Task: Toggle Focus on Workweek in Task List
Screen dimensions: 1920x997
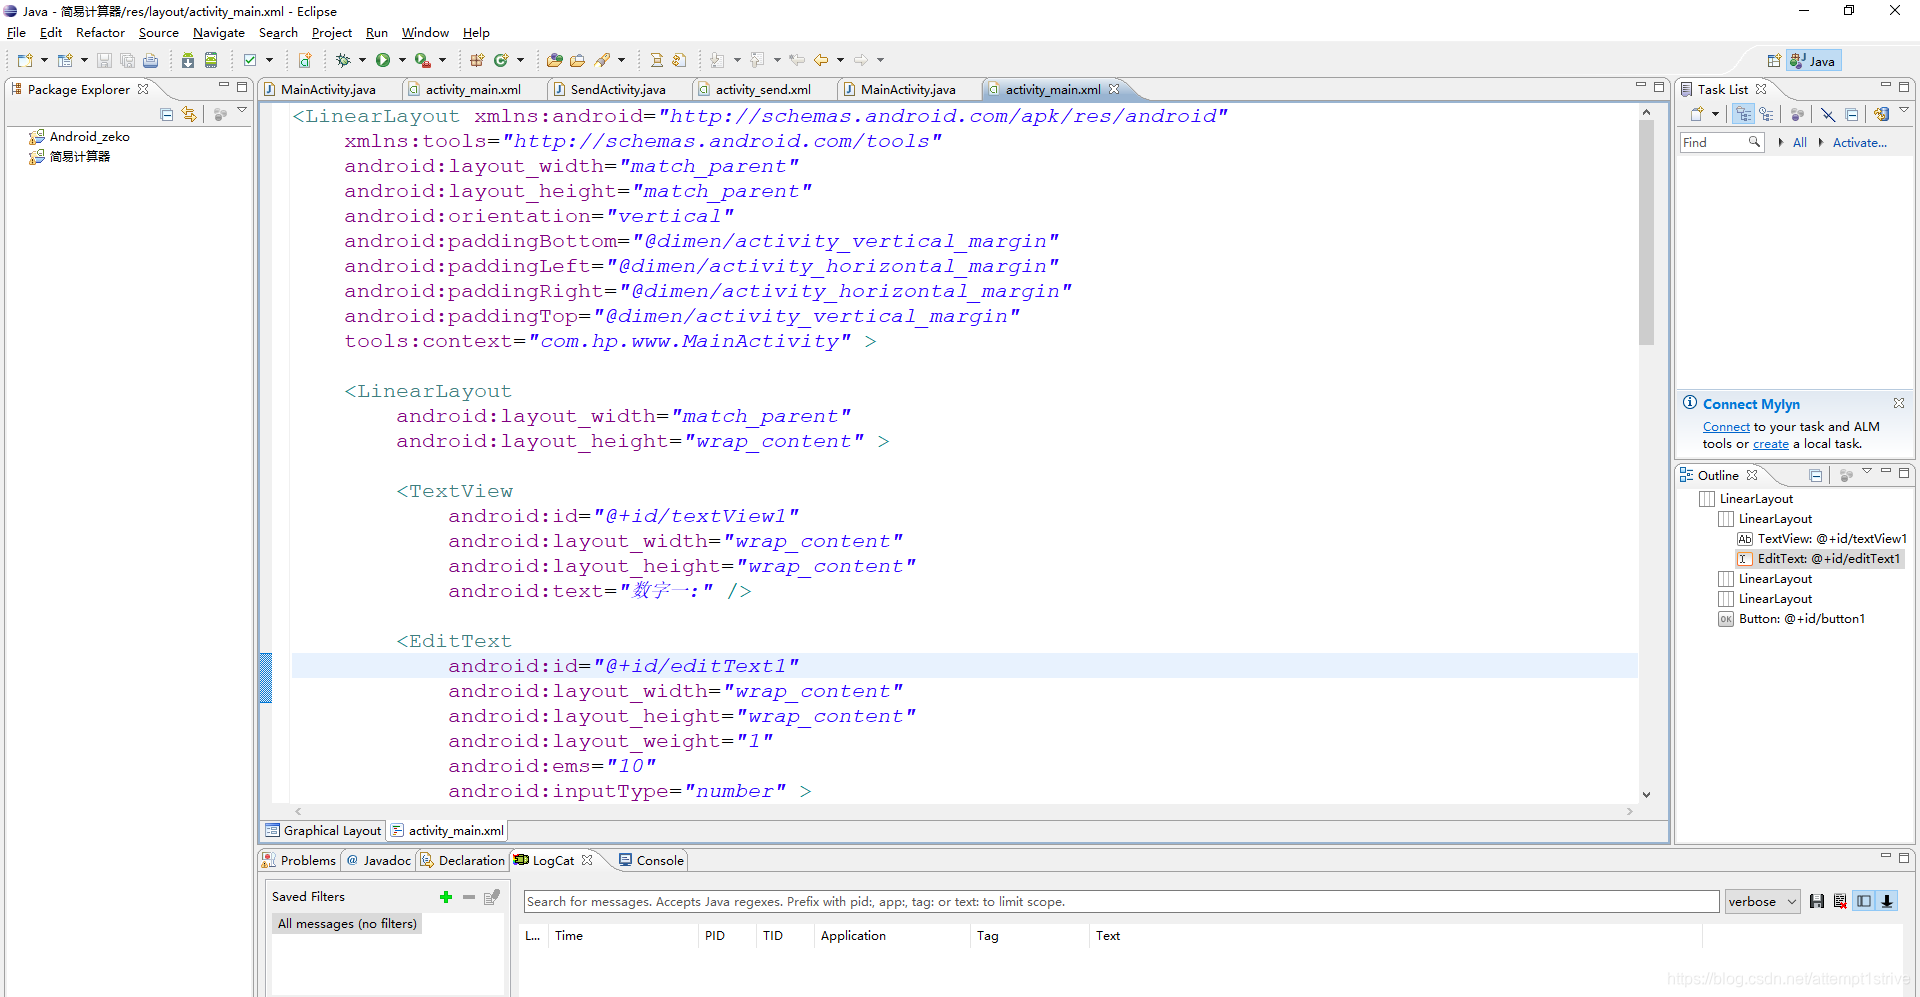Action: [1797, 114]
